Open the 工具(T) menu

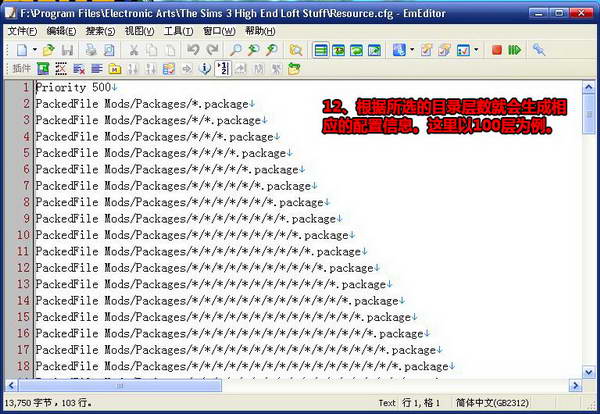pos(178,31)
